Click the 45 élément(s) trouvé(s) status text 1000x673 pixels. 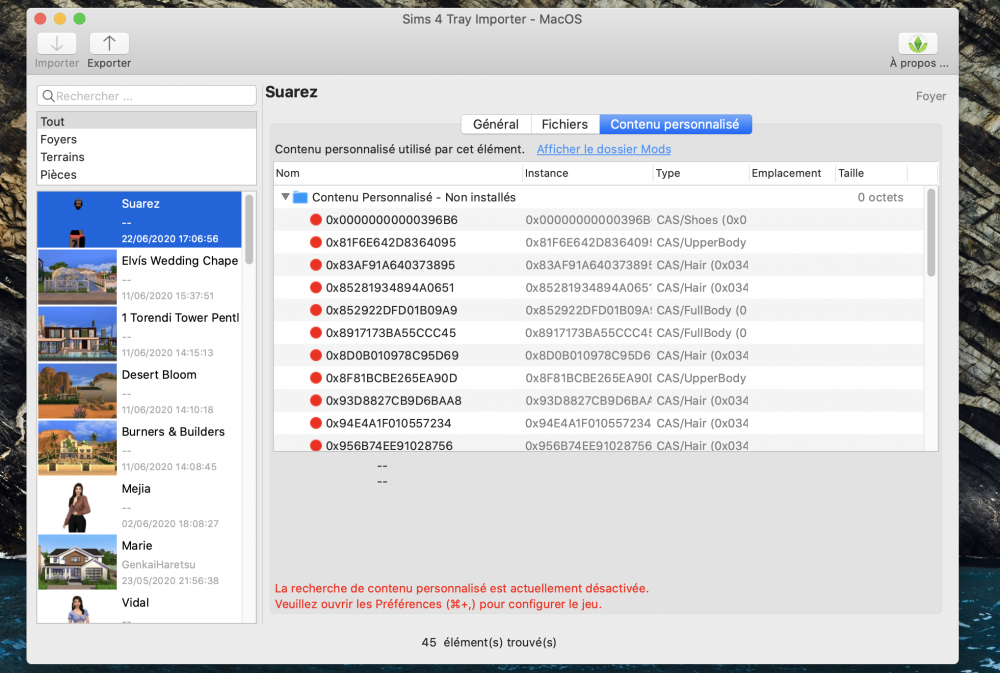[x=489, y=642]
